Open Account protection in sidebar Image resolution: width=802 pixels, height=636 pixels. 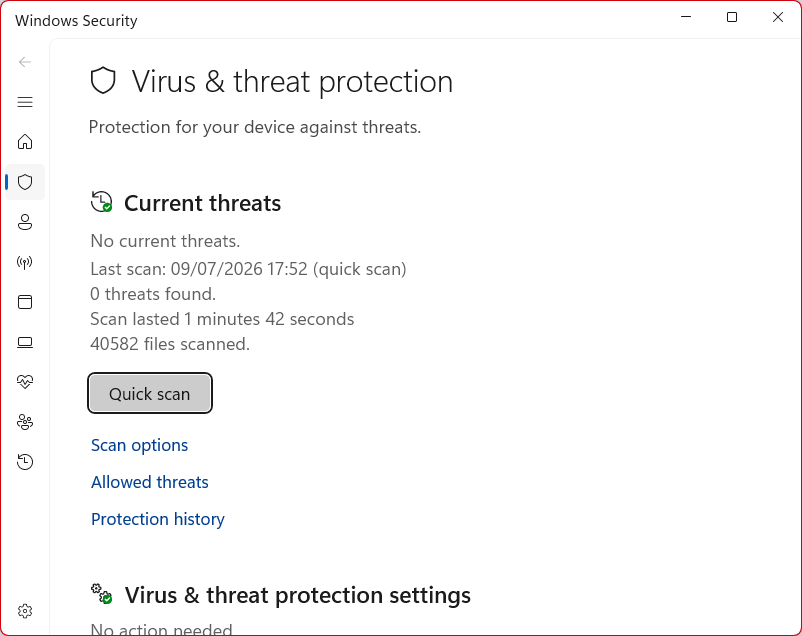click(x=25, y=222)
